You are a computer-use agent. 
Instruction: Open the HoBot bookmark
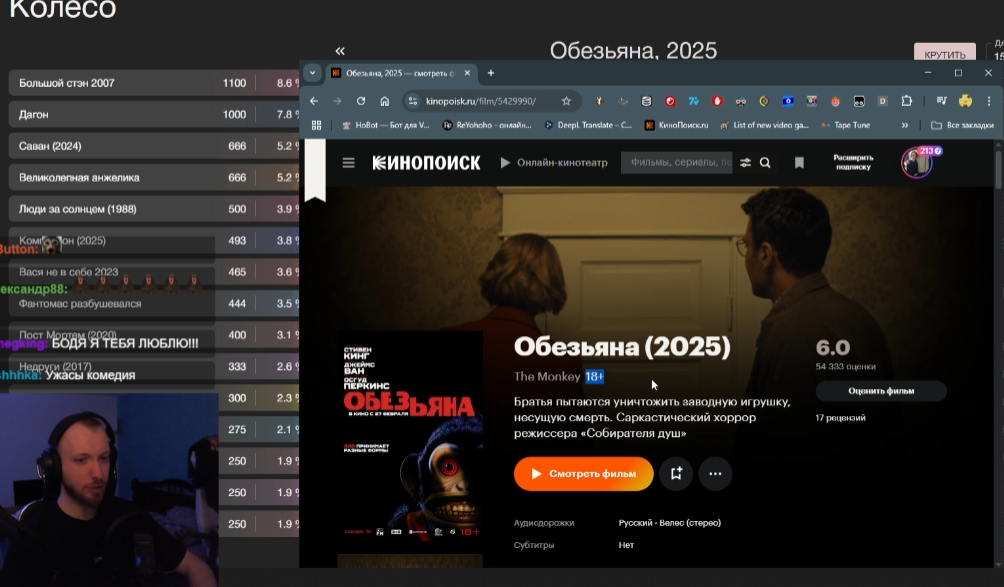(x=385, y=125)
